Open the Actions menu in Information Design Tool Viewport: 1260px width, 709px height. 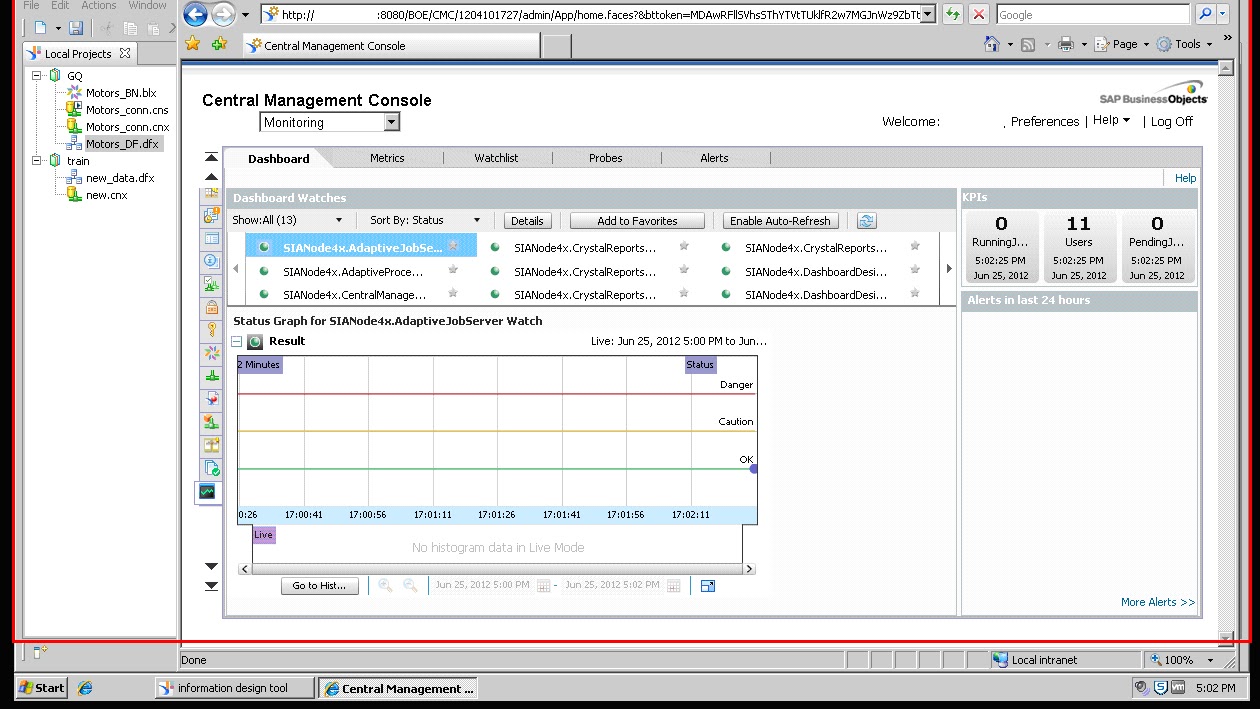point(97,5)
